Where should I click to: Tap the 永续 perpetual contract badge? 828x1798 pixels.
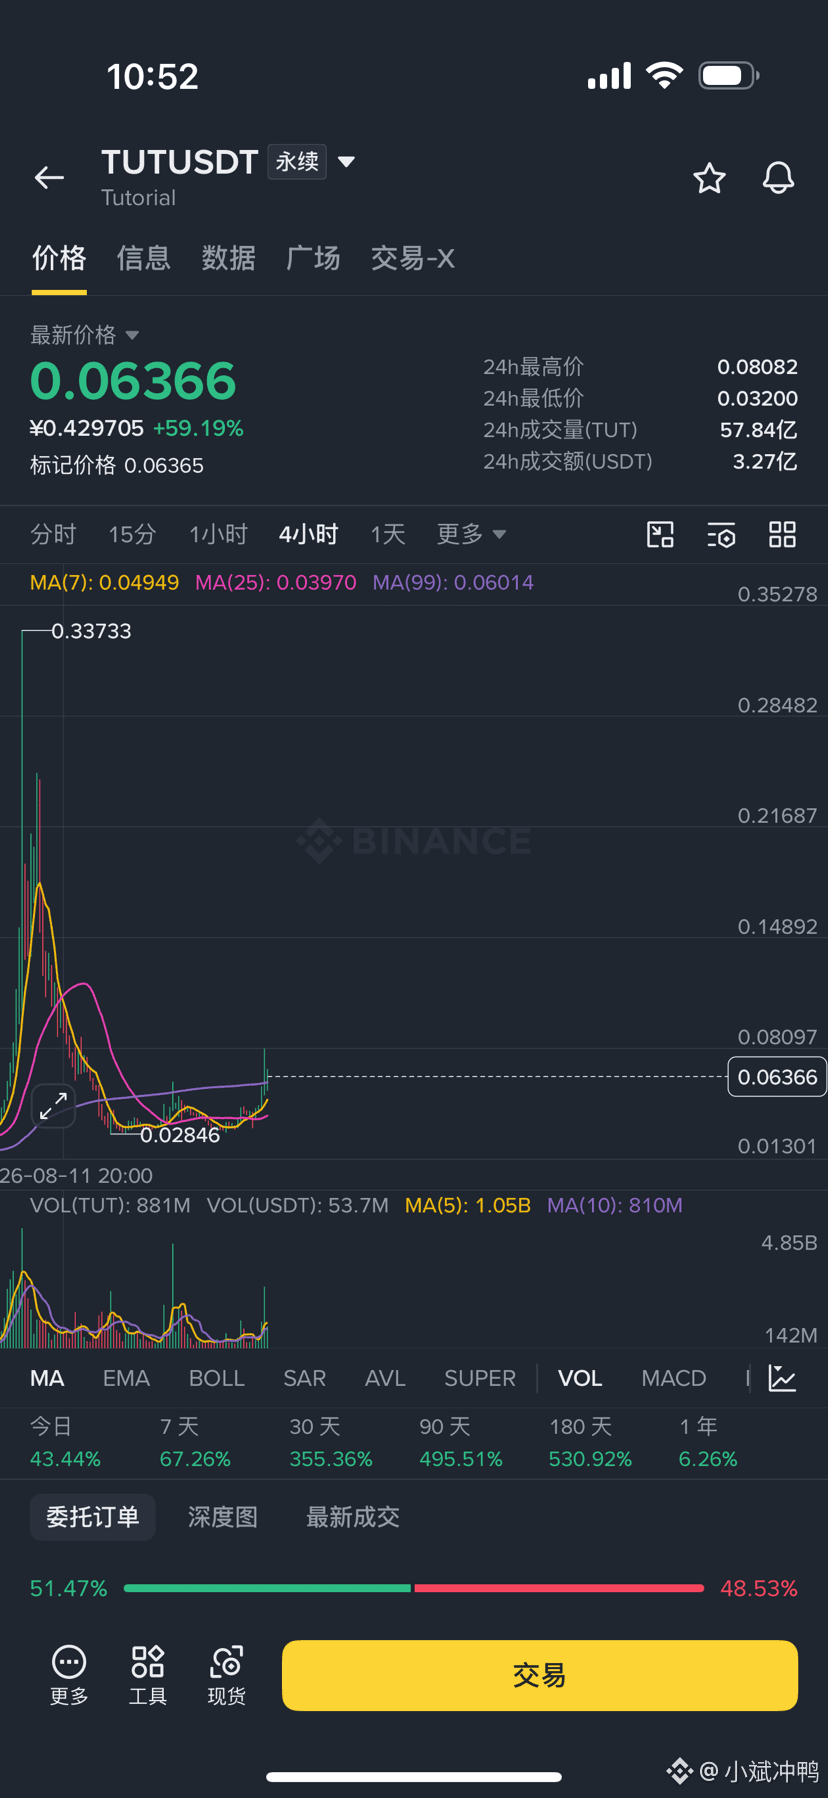tap(297, 162)
